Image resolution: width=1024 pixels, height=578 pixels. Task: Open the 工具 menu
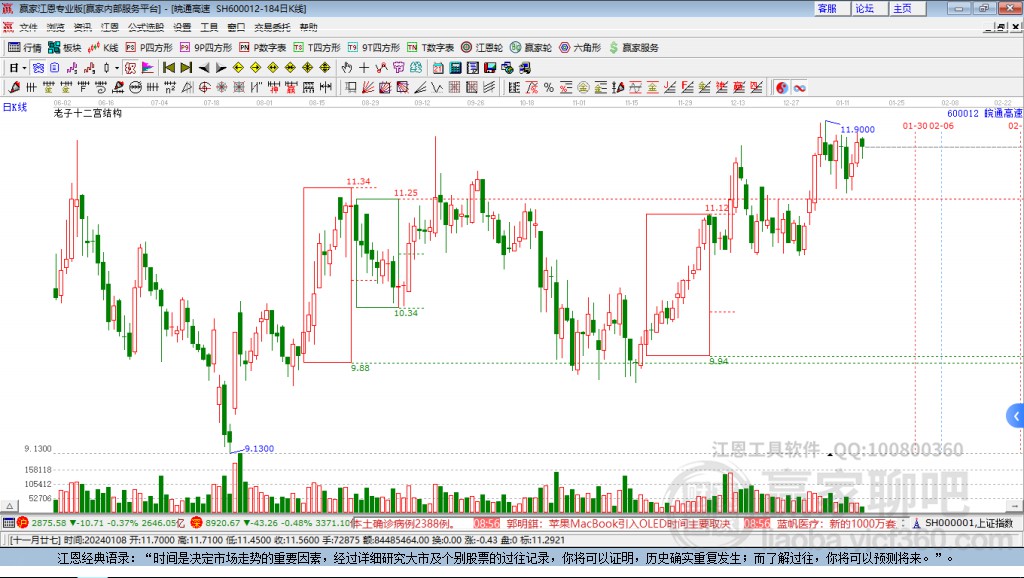click(x=209, y=27)
